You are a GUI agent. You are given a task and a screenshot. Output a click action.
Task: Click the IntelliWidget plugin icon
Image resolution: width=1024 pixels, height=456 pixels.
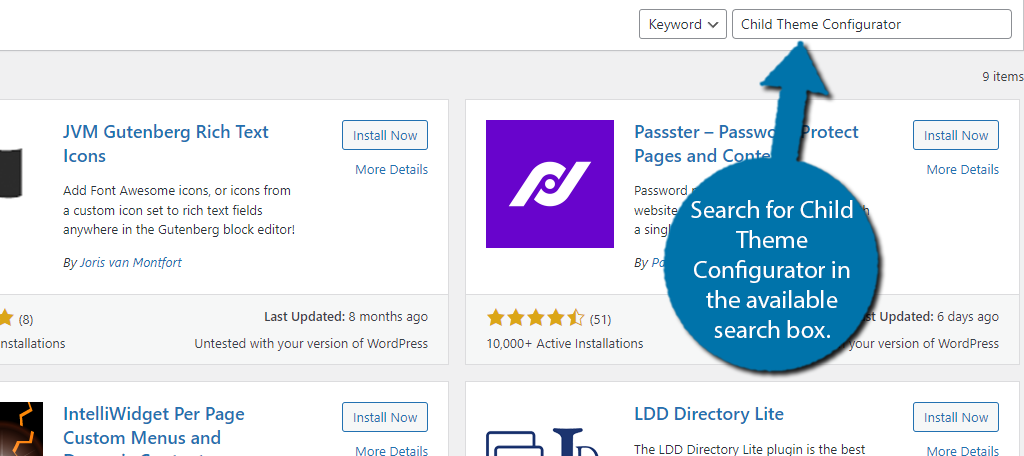pyautogui.click(x=21, y=429)
